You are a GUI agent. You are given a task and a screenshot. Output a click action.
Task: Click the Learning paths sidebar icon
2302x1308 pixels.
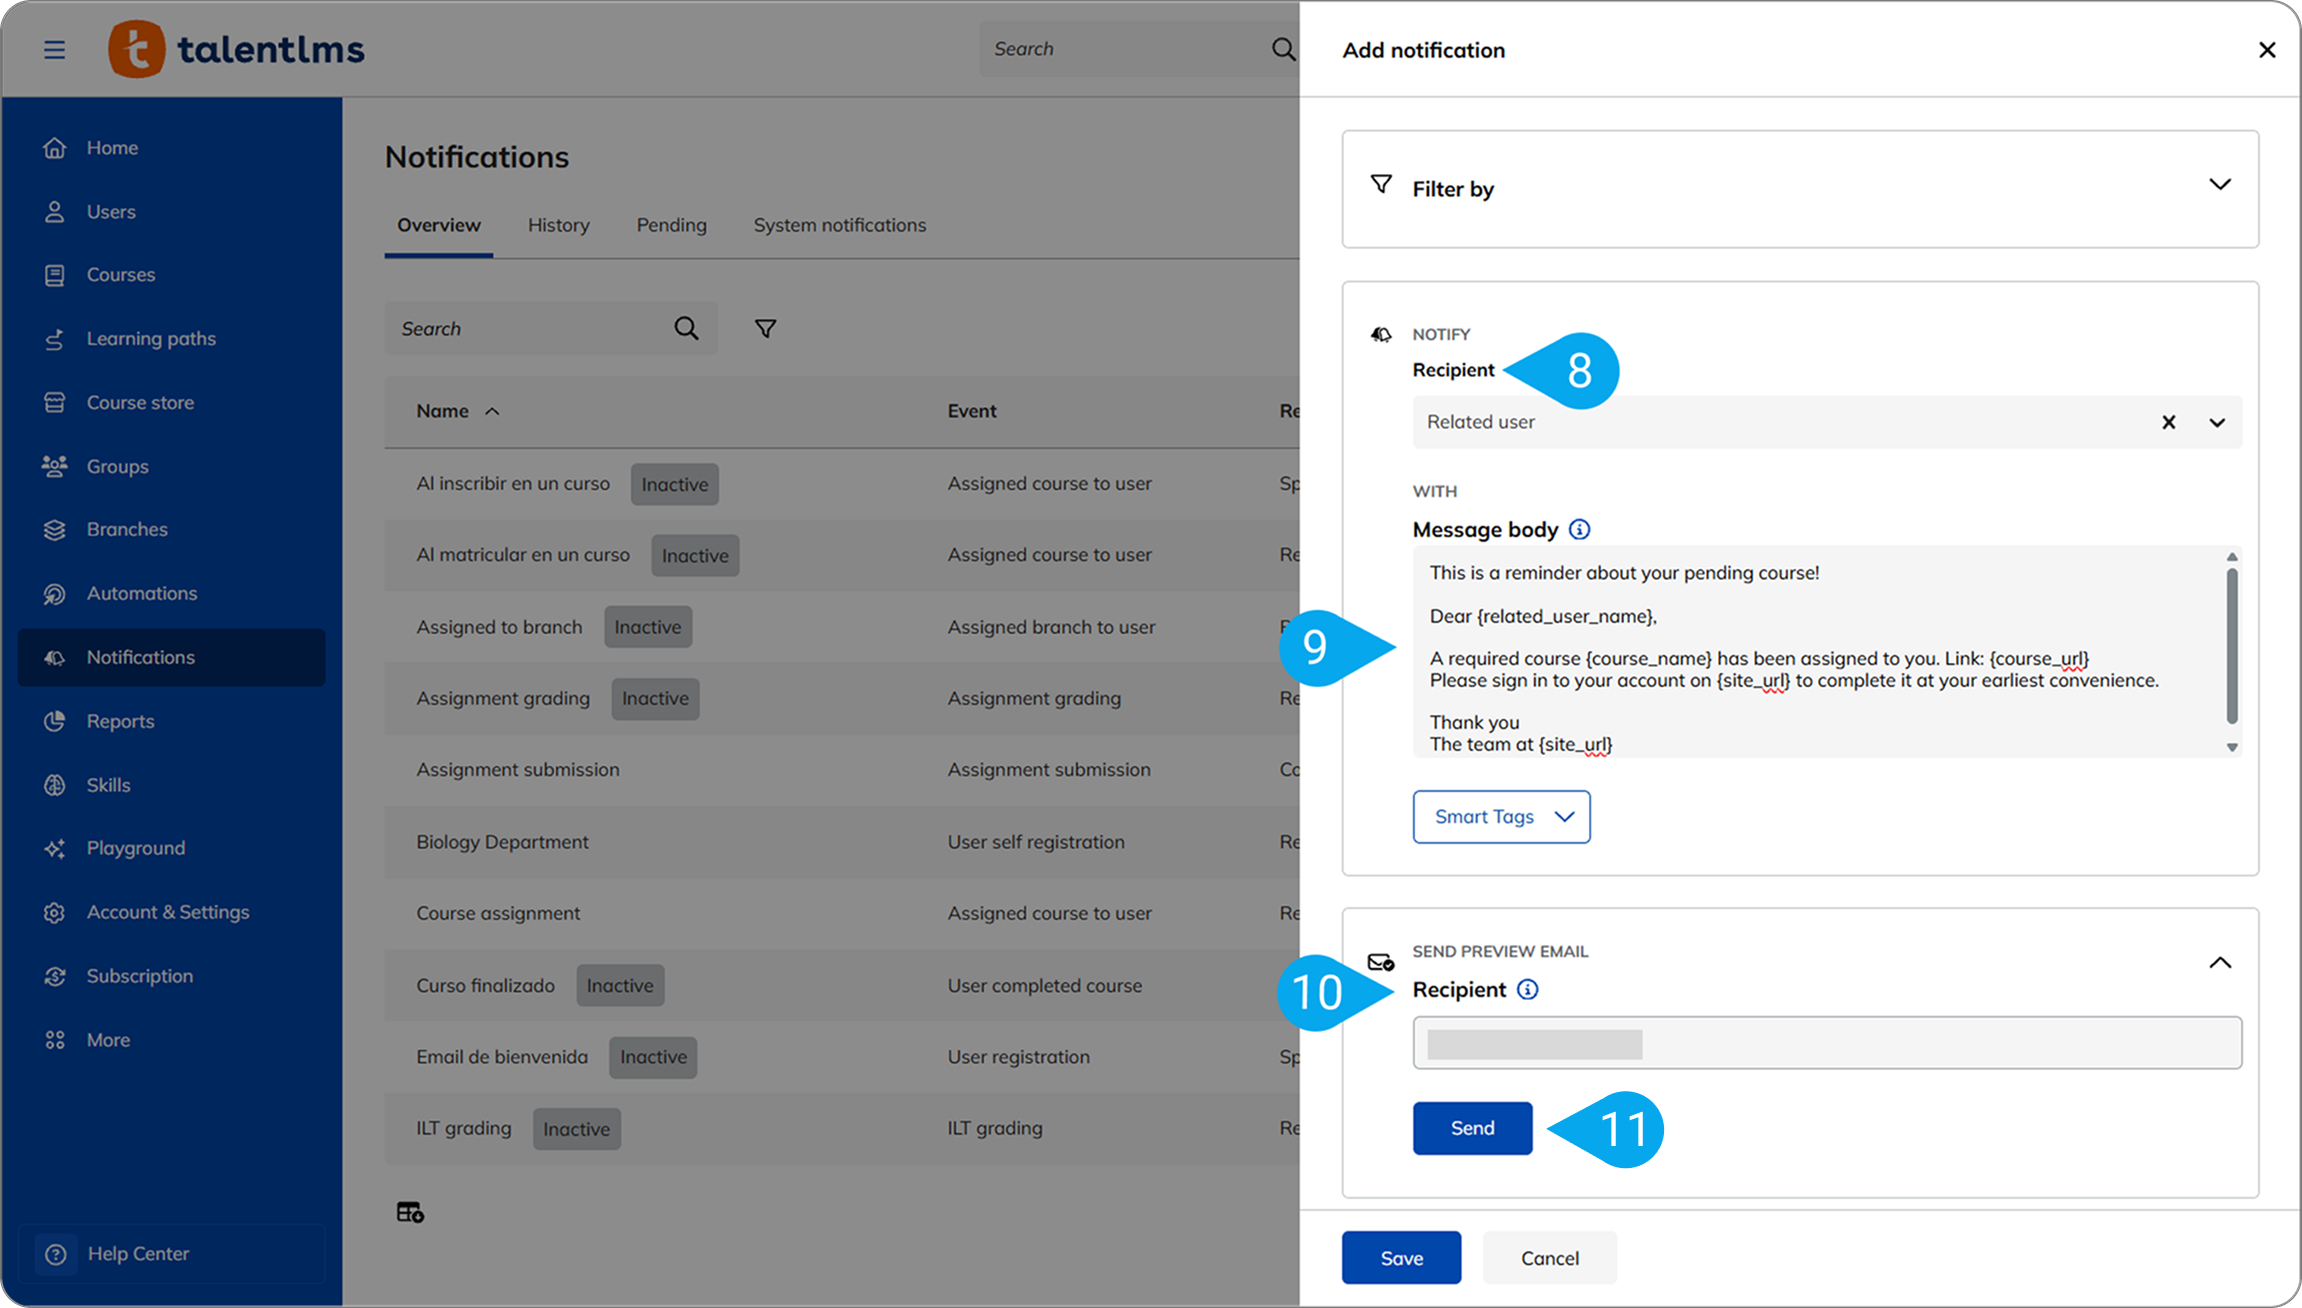coord(54,339)
